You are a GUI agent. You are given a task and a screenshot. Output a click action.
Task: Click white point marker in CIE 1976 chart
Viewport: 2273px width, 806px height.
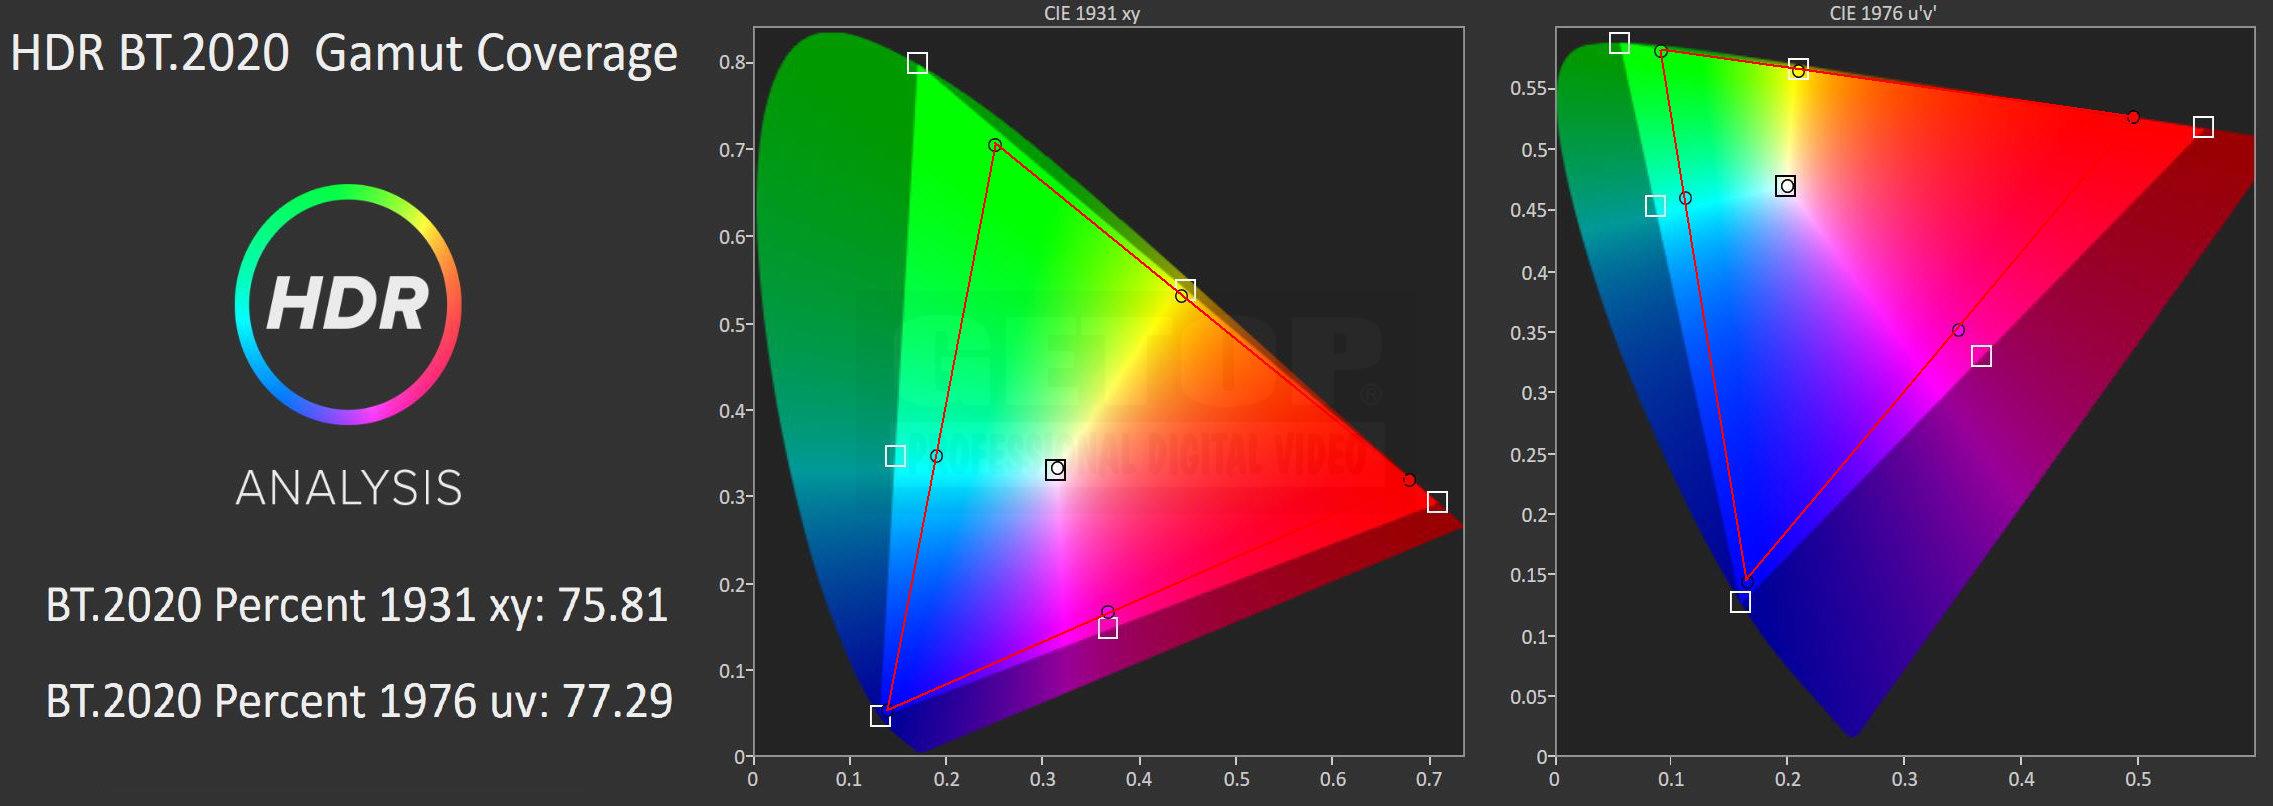tap(1786, 186)
